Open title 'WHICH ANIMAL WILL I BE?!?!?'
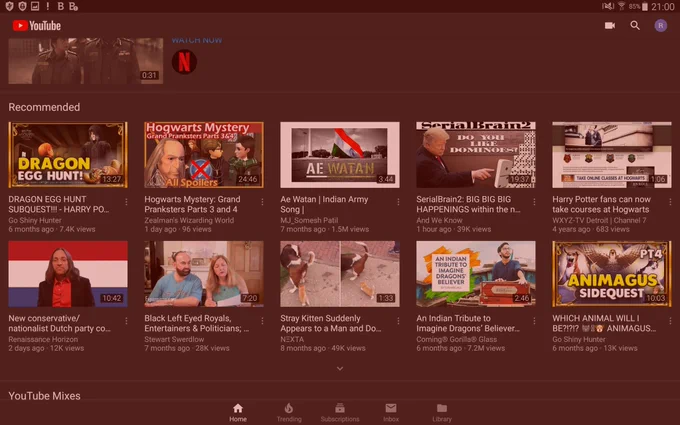This screenshot has width=680, height=425. click(604, 324)
